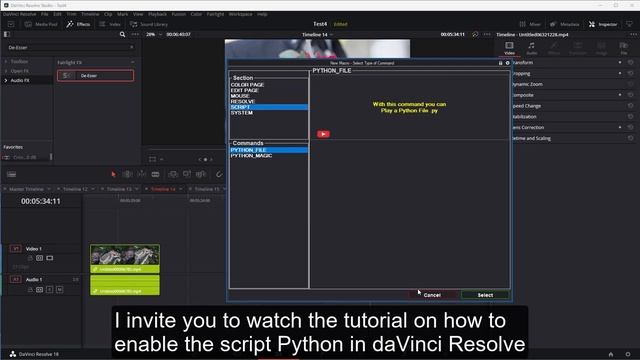Open the Index panel

(110, 24)
